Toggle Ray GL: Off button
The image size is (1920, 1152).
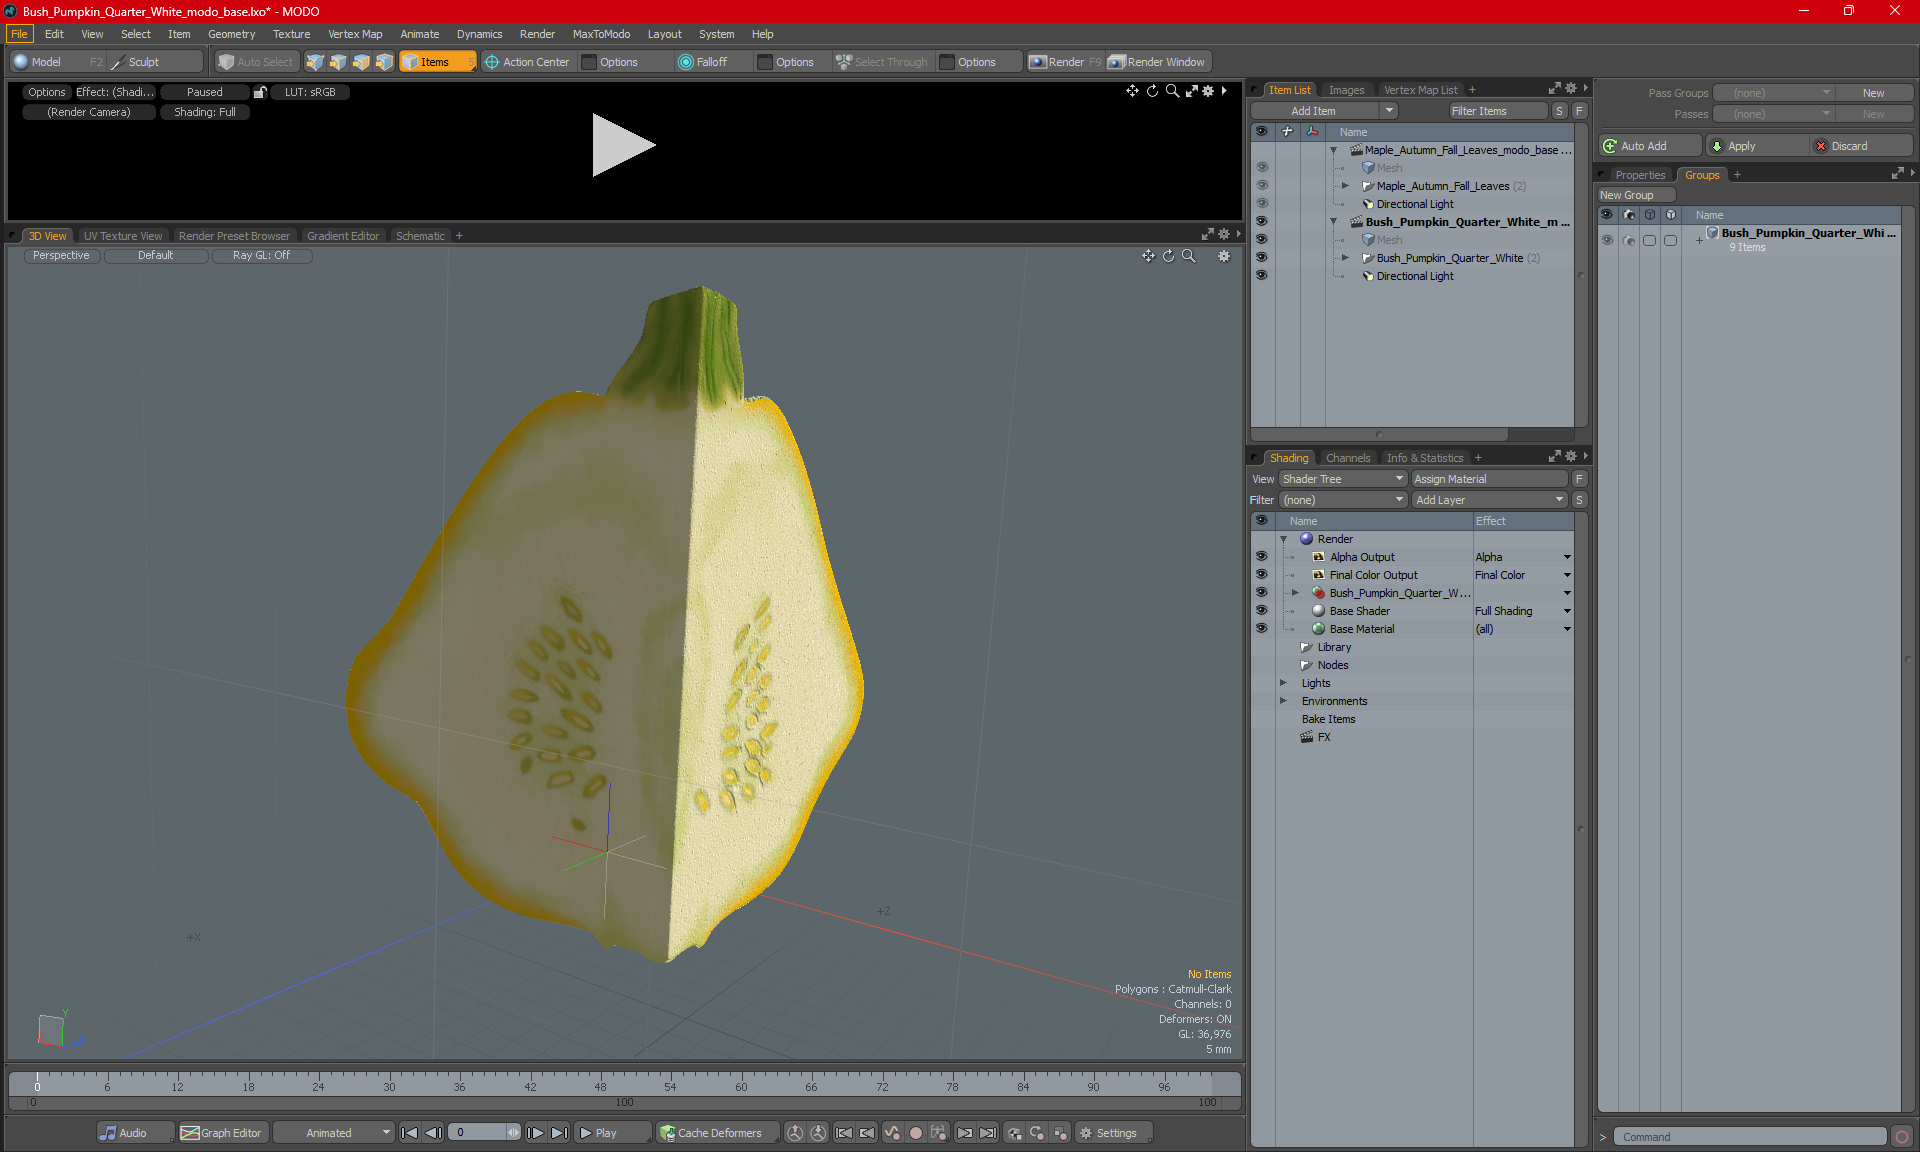click(x=262, y=256)
